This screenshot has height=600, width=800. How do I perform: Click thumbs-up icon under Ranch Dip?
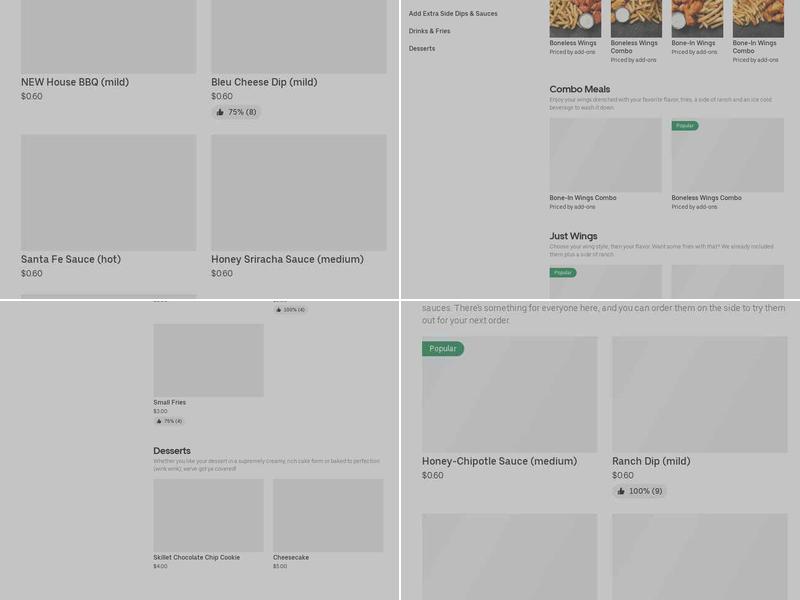pos(621,491)
